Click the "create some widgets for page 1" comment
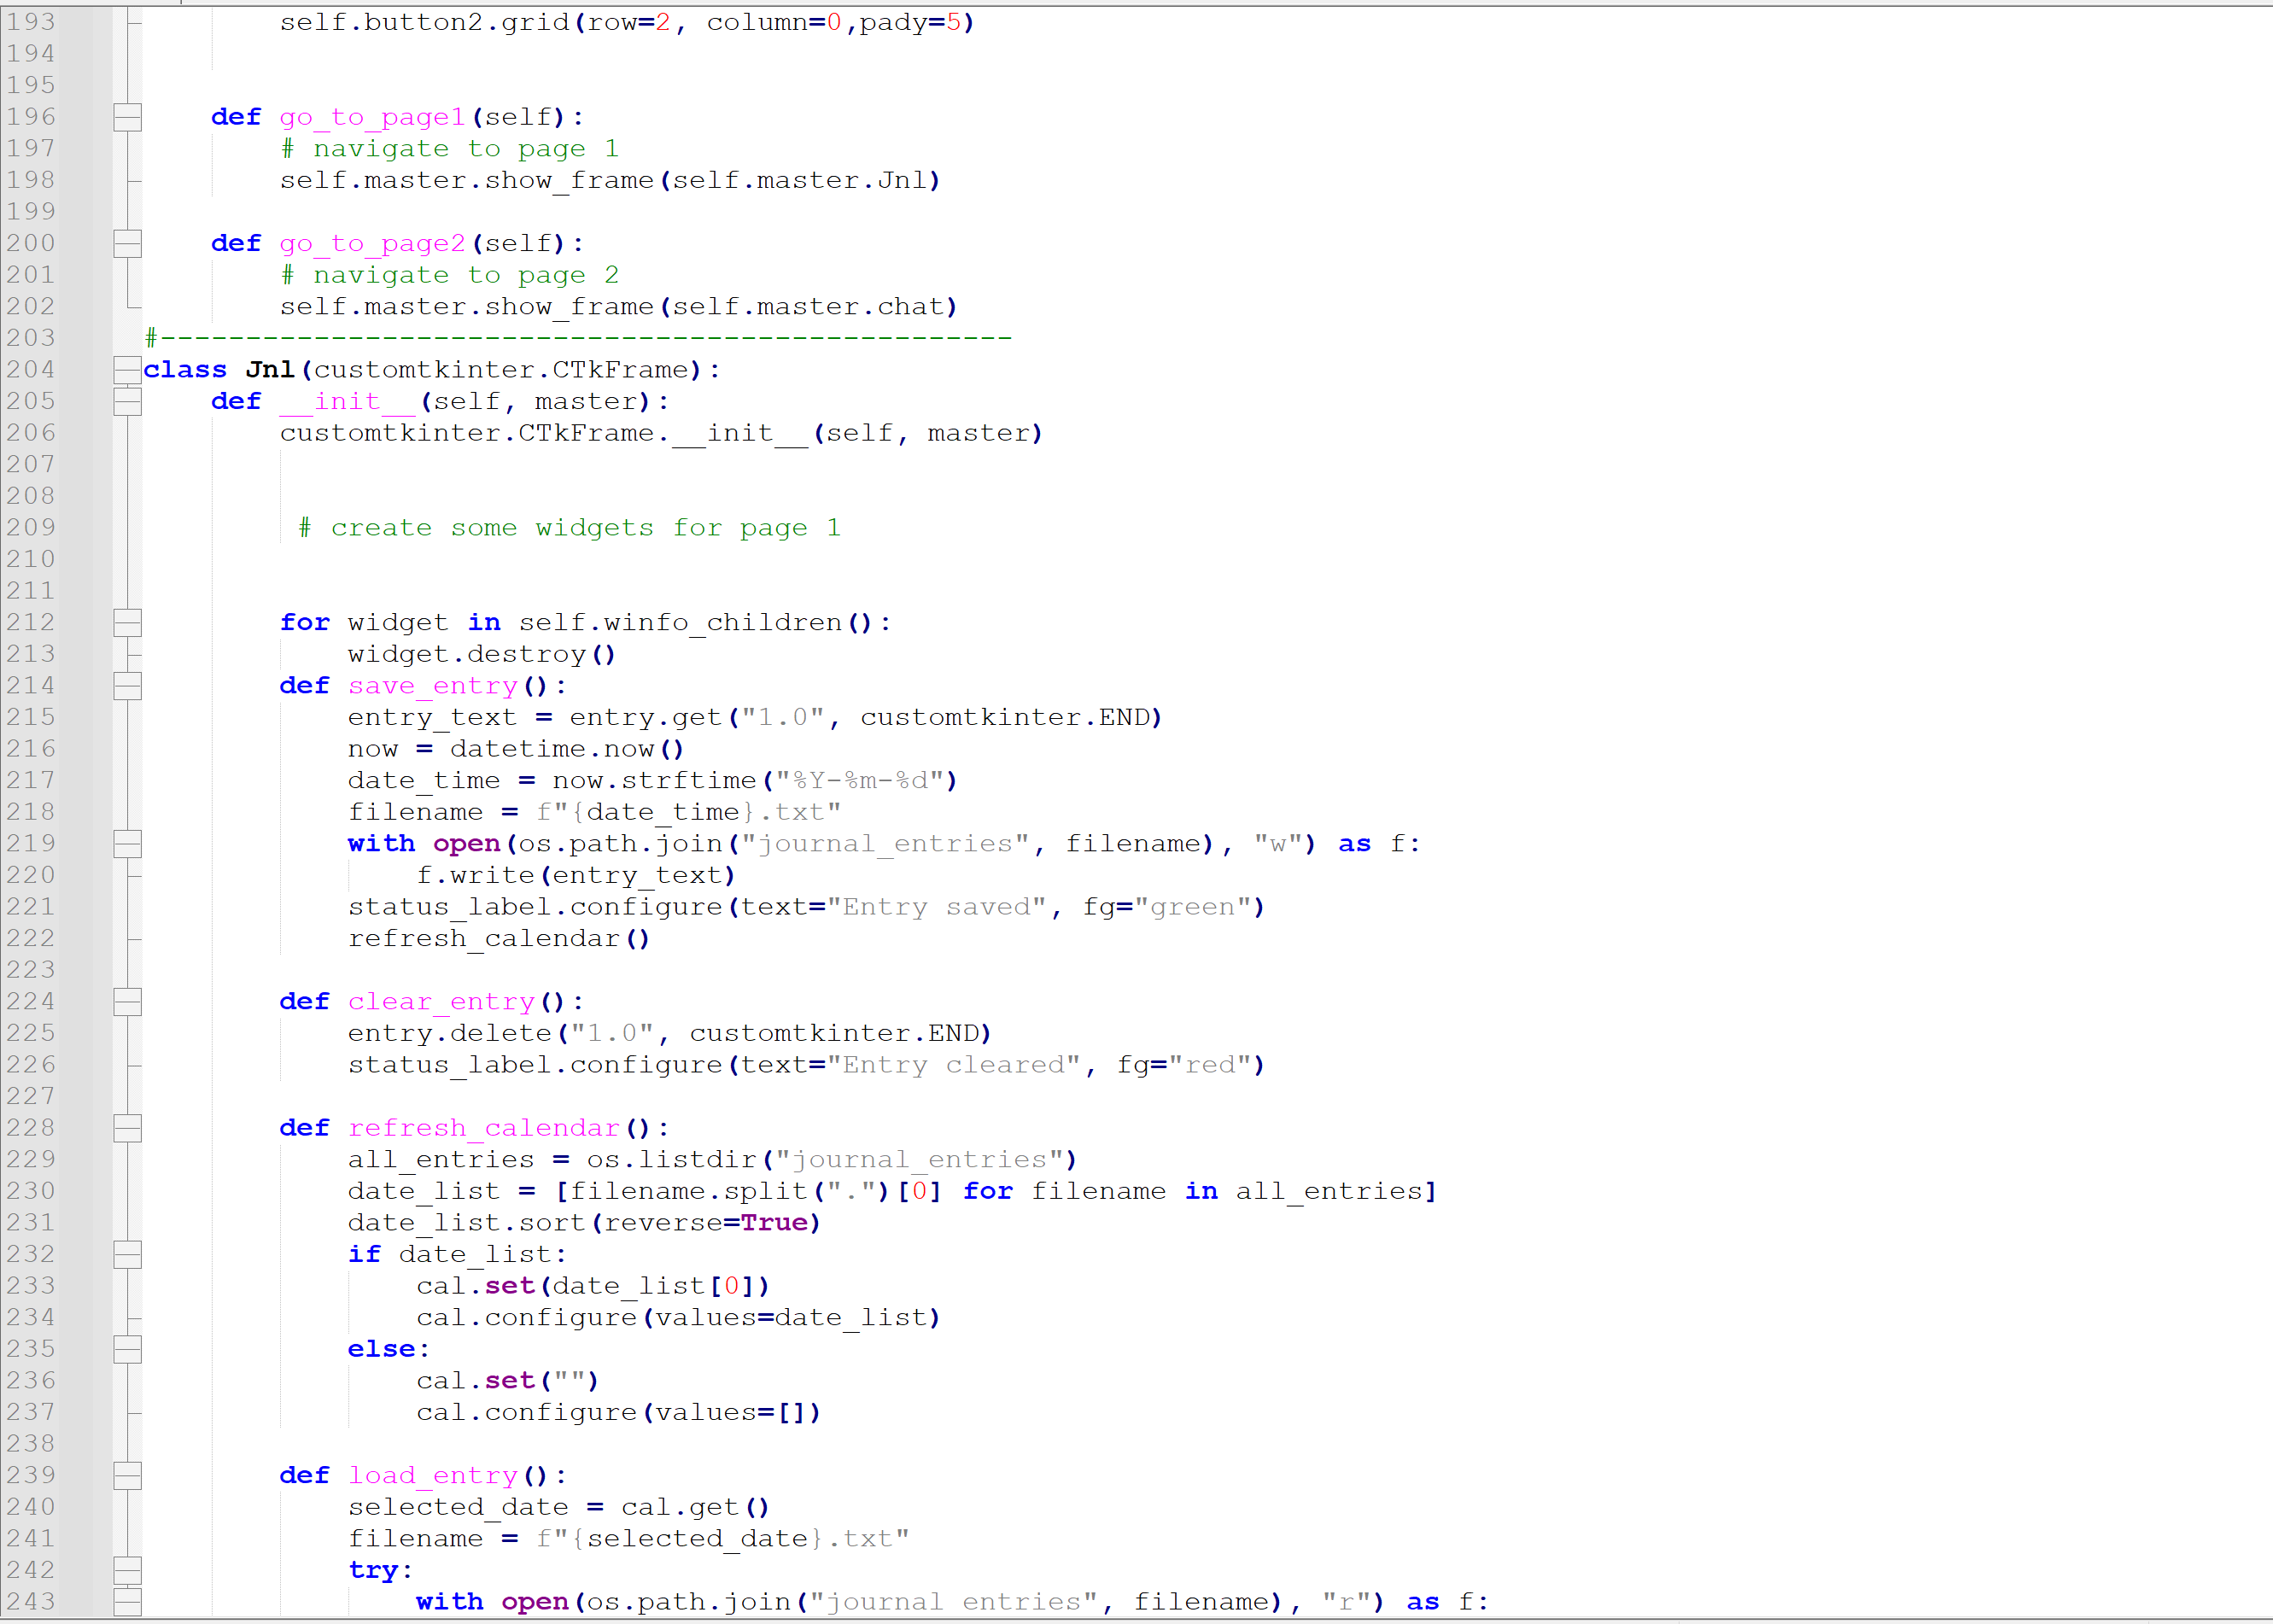 coord(570,528)
